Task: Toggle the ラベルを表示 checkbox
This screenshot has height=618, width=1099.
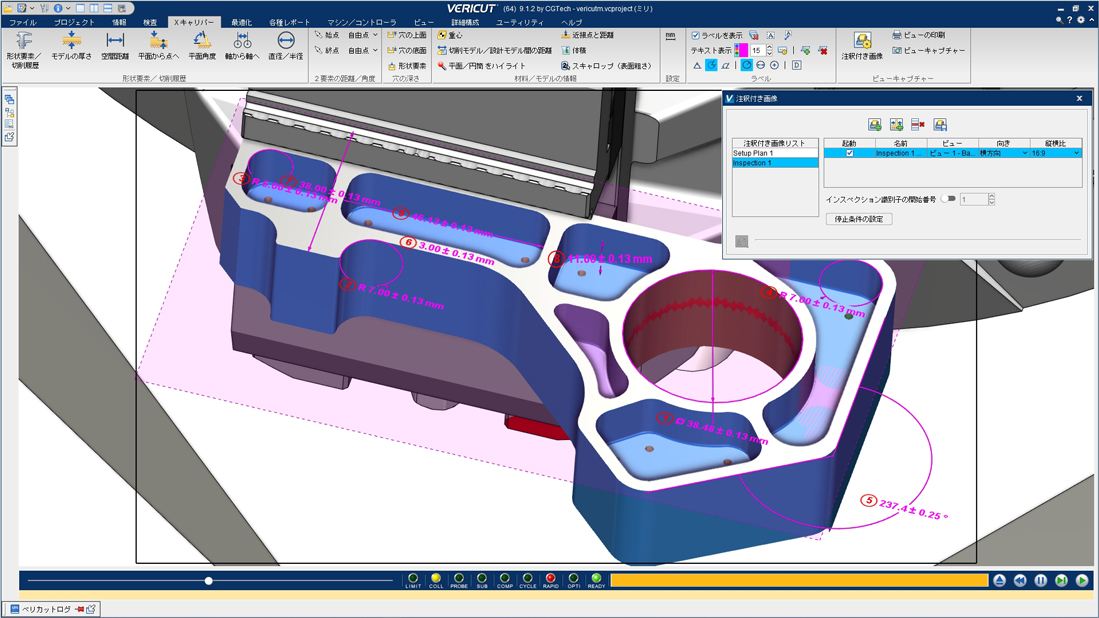Action: click(x=695, y=35)
